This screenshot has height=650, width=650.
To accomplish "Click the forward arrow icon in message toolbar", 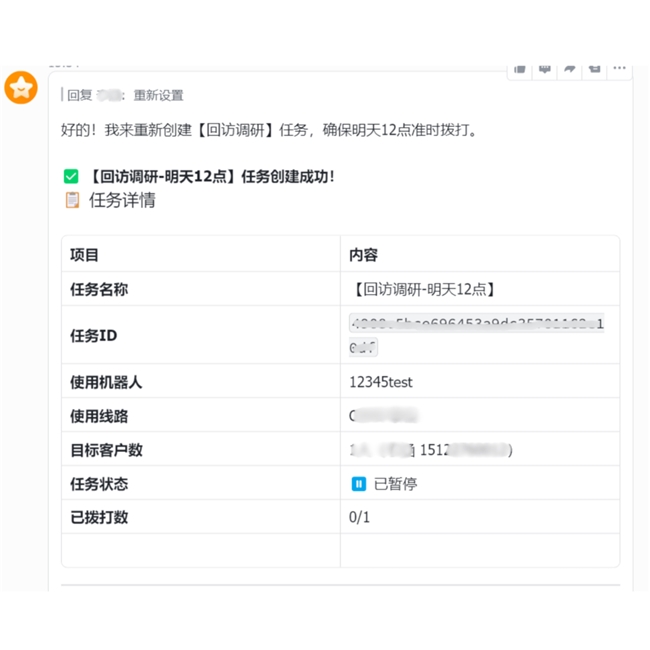I will (x=570, y=68).
